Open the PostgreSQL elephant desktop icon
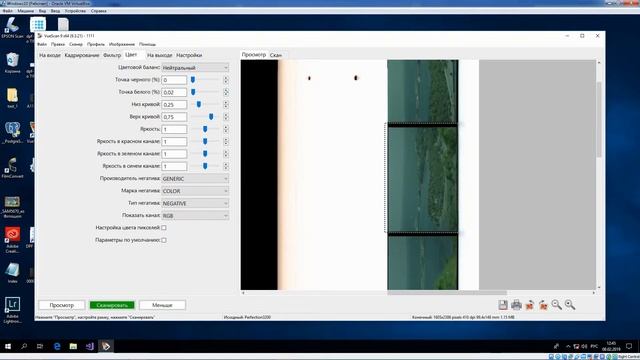The image size is (640, 360). [12, 133]
